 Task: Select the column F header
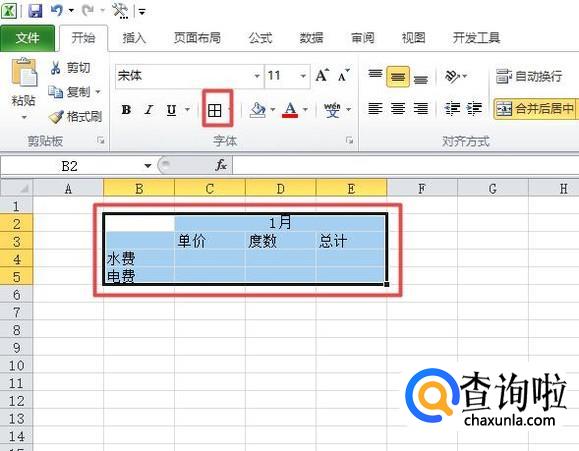coord(422,189)
